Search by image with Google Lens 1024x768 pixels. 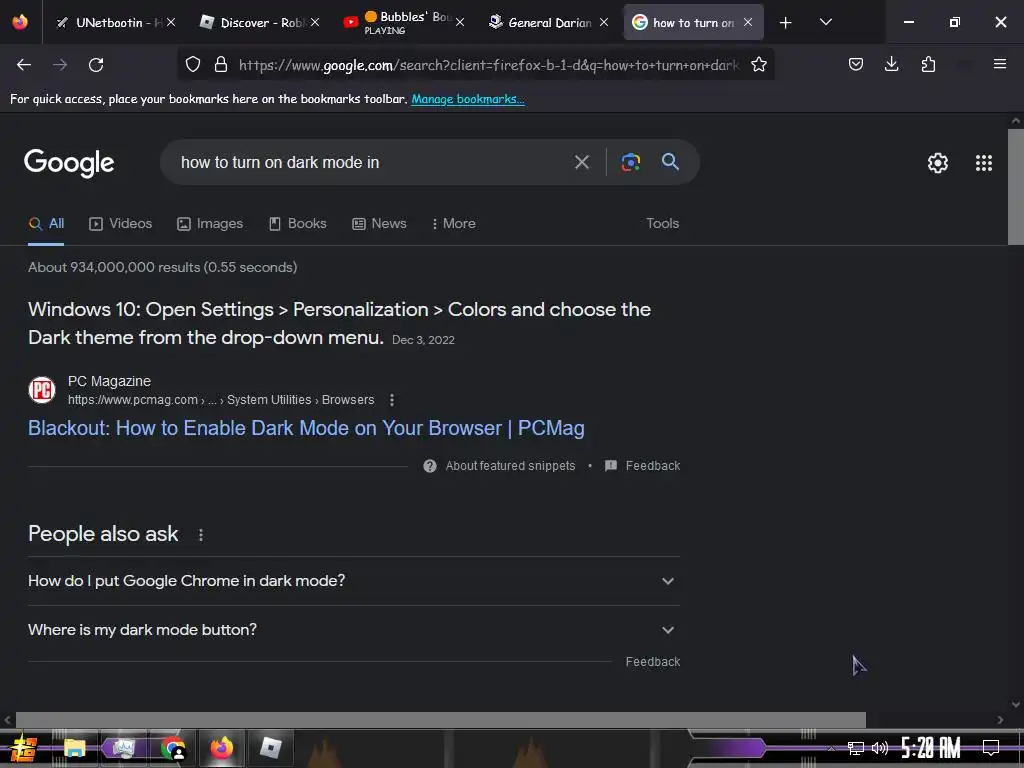point(630,162)
